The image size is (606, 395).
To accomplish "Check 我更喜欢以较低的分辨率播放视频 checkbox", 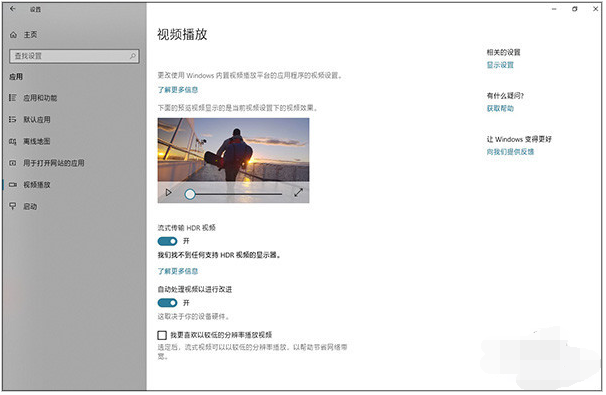I will tap(162, 335).
